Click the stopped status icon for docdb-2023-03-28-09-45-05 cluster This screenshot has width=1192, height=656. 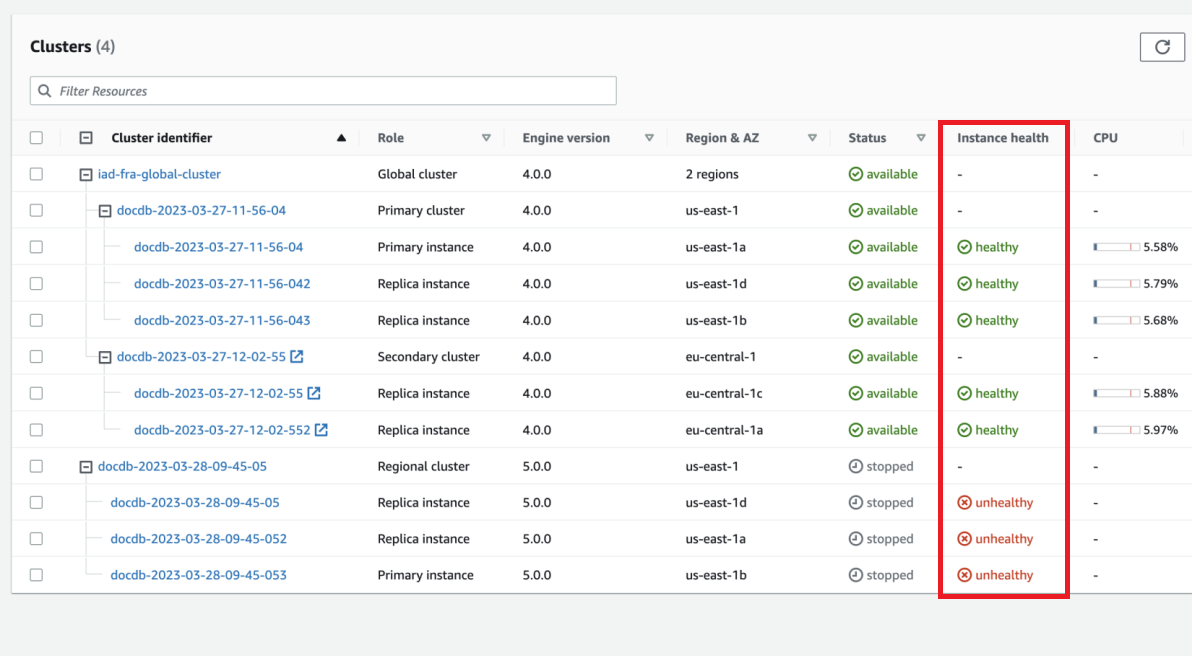pyautogui.click(x=857, y=466)
